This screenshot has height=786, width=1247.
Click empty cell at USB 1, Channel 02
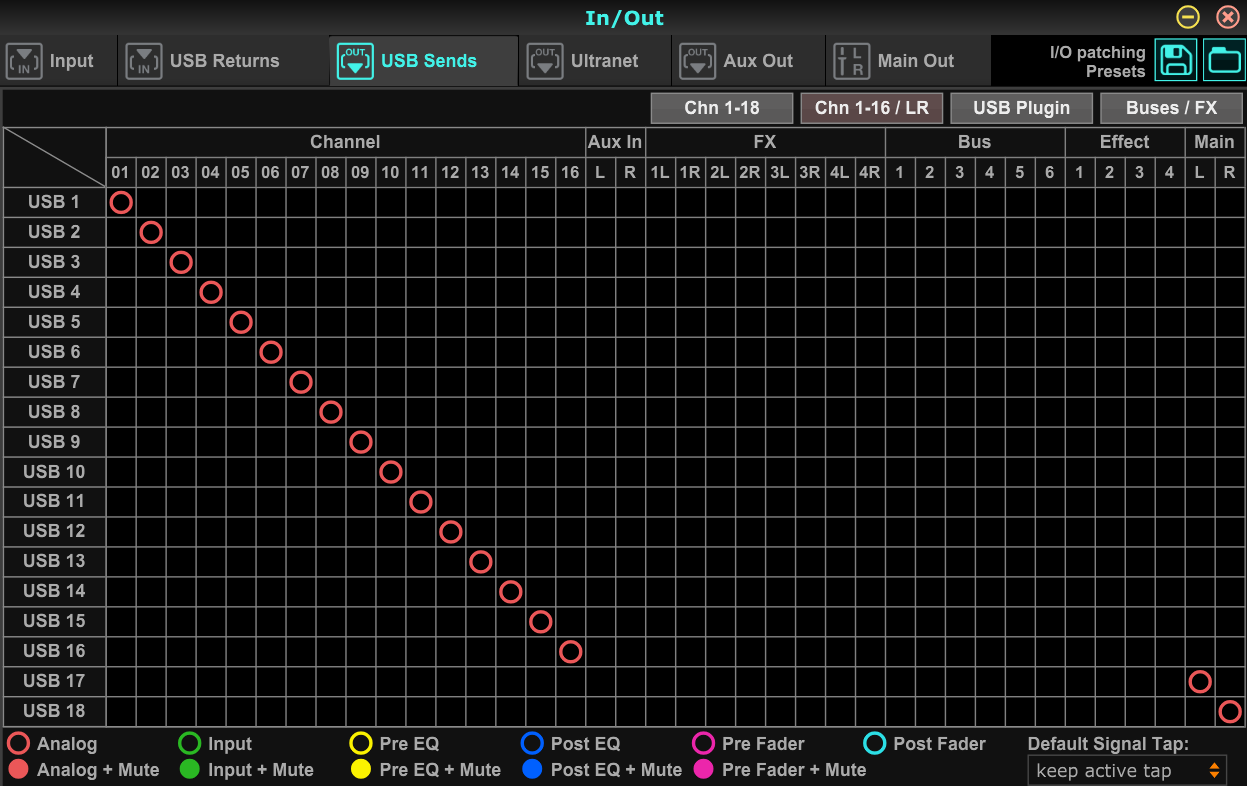coord(151,202)
